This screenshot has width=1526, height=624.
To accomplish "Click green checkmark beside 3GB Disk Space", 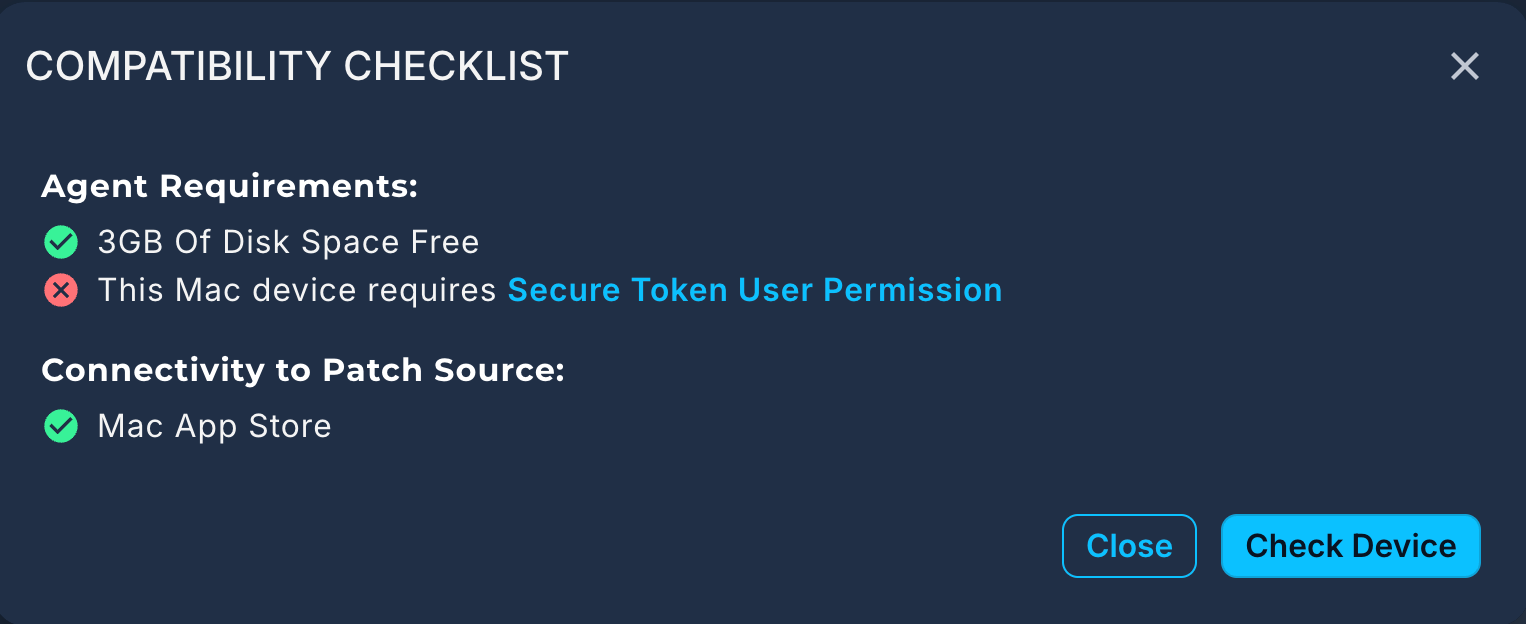I will 61,242.
